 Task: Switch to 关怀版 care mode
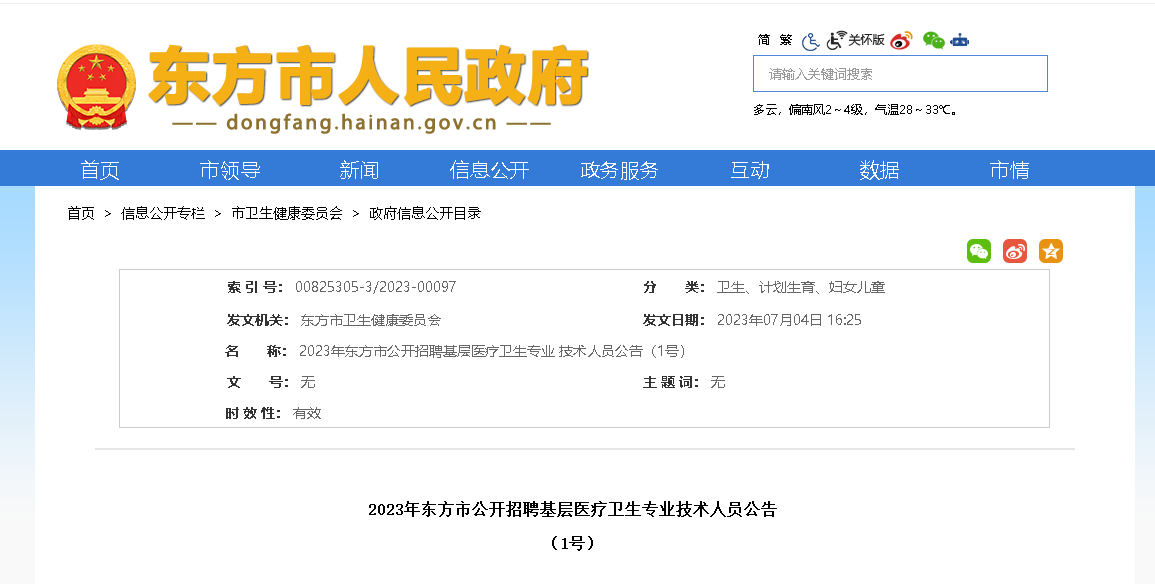pos(855,40)
